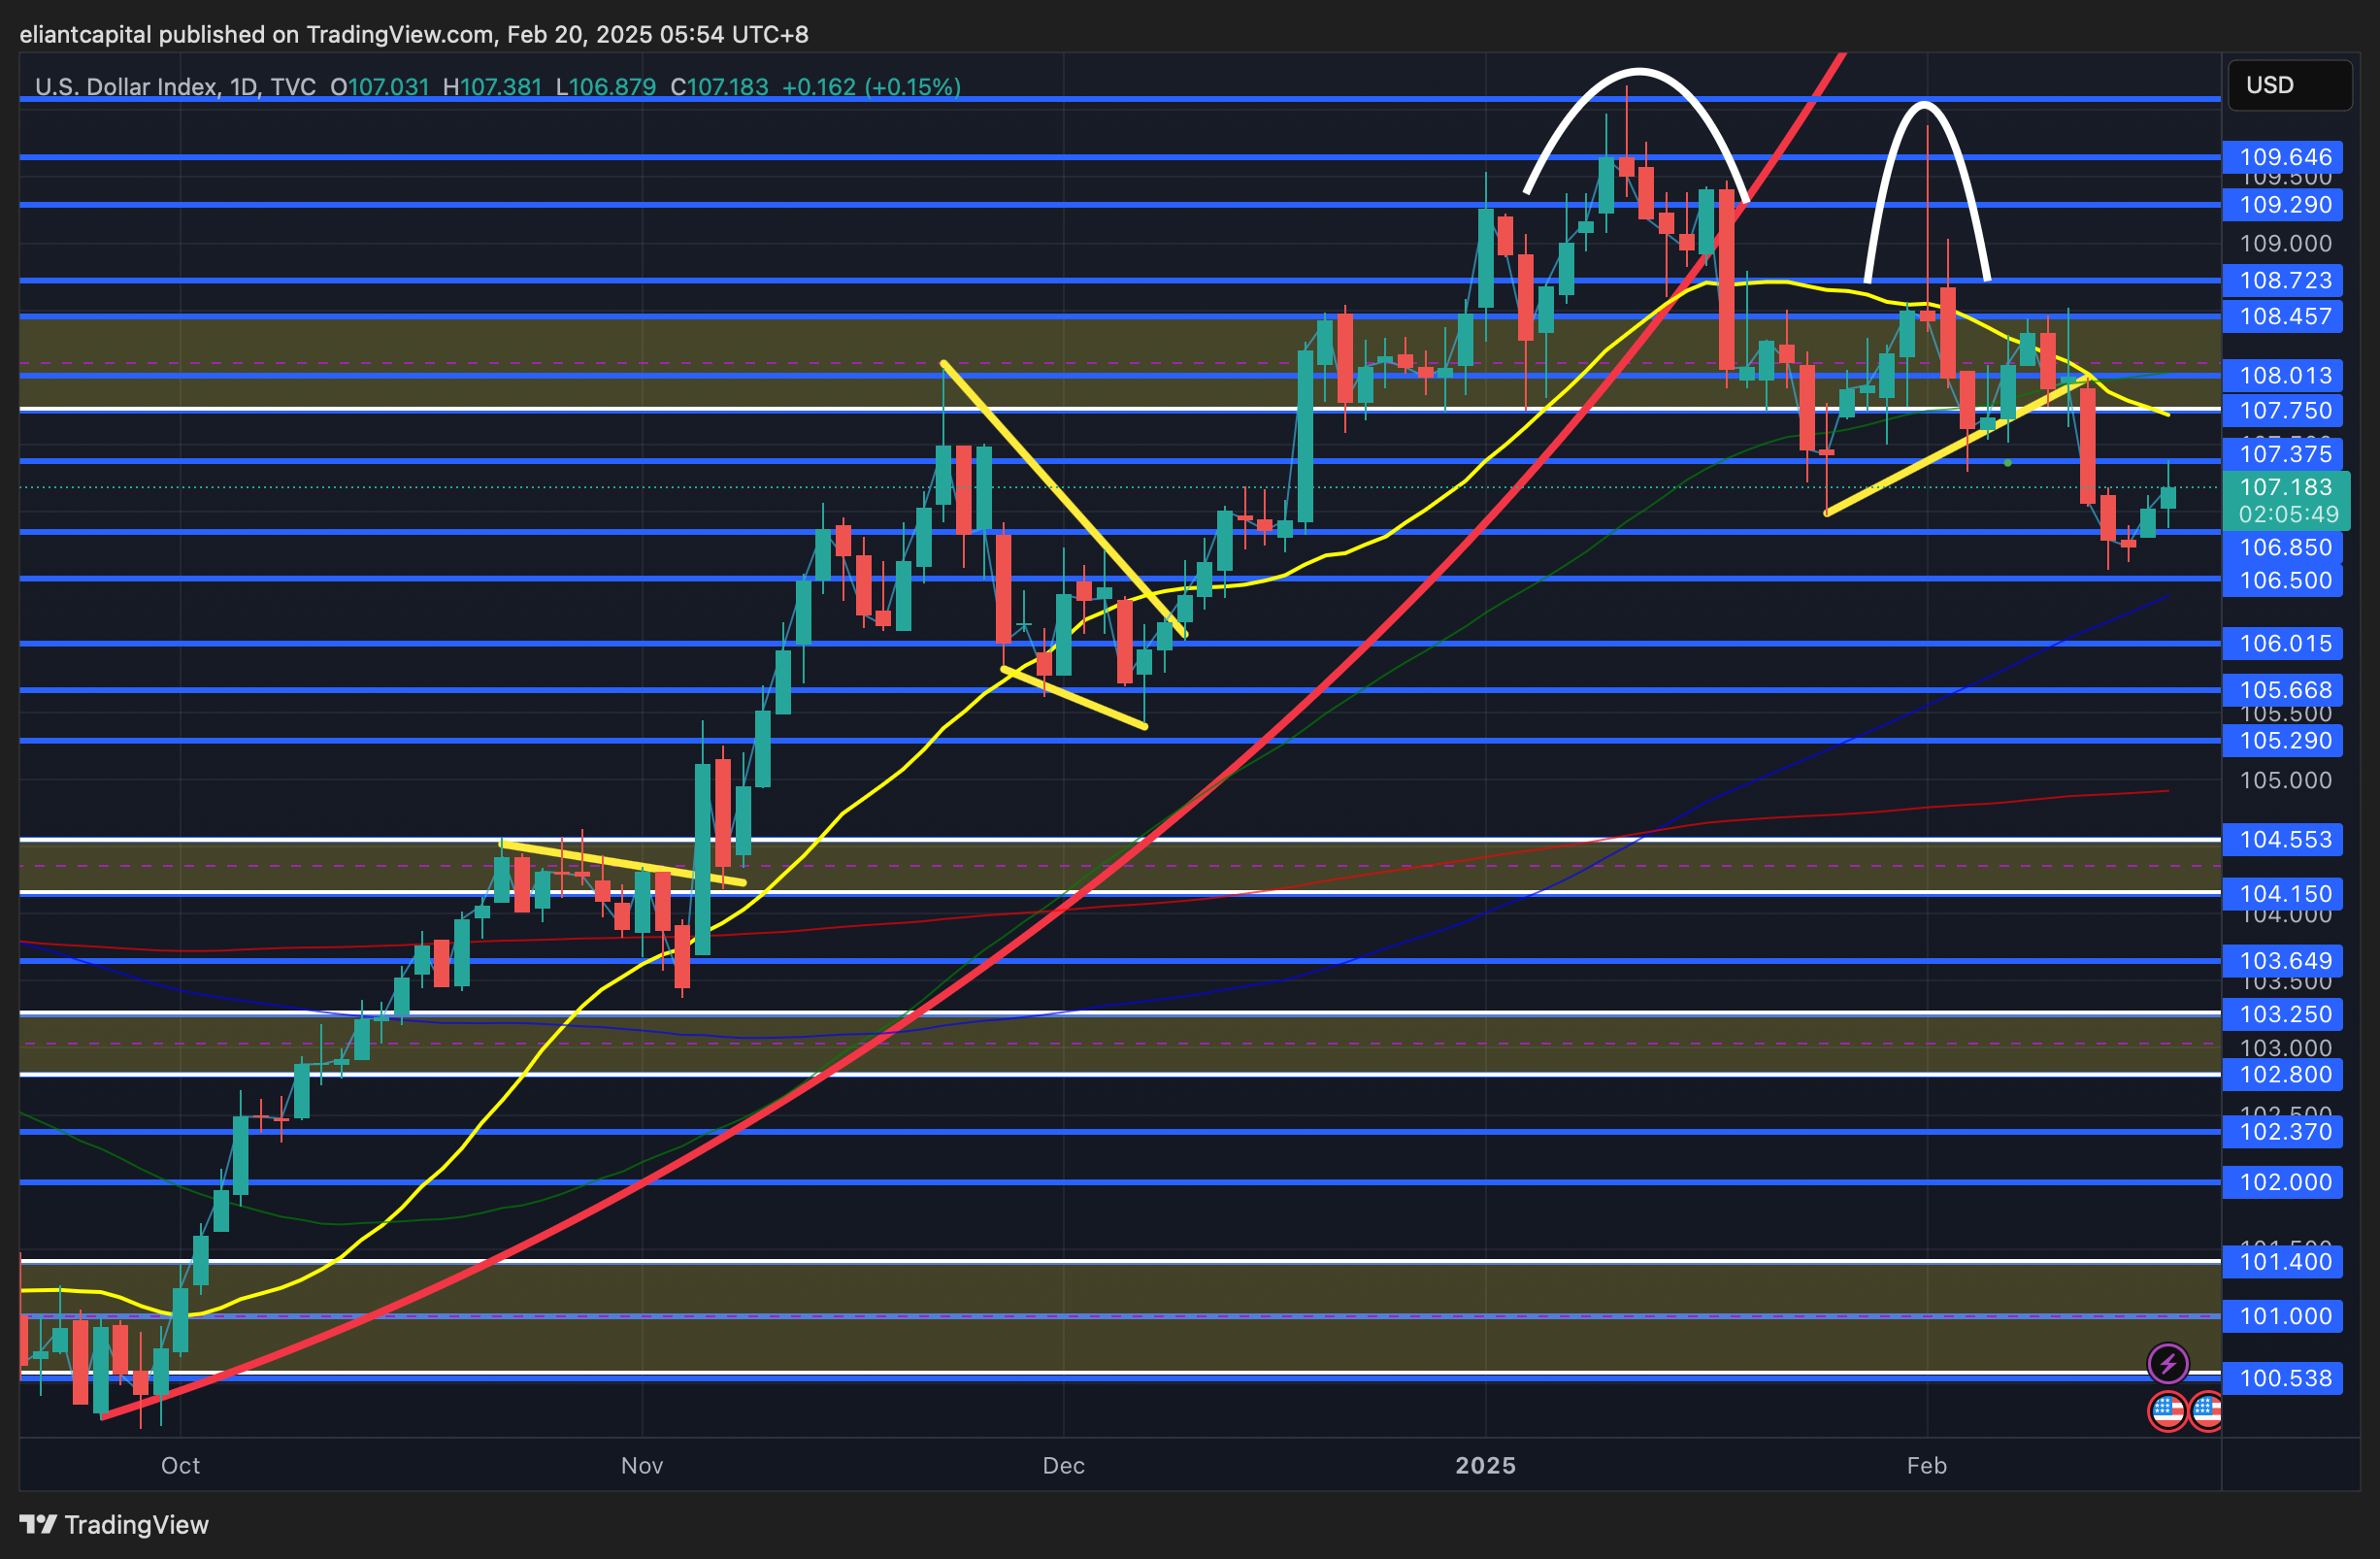This screenshot has height=1559, width=2380.
Task: Click the Oct label on time axis
Action: (180, 1465)
